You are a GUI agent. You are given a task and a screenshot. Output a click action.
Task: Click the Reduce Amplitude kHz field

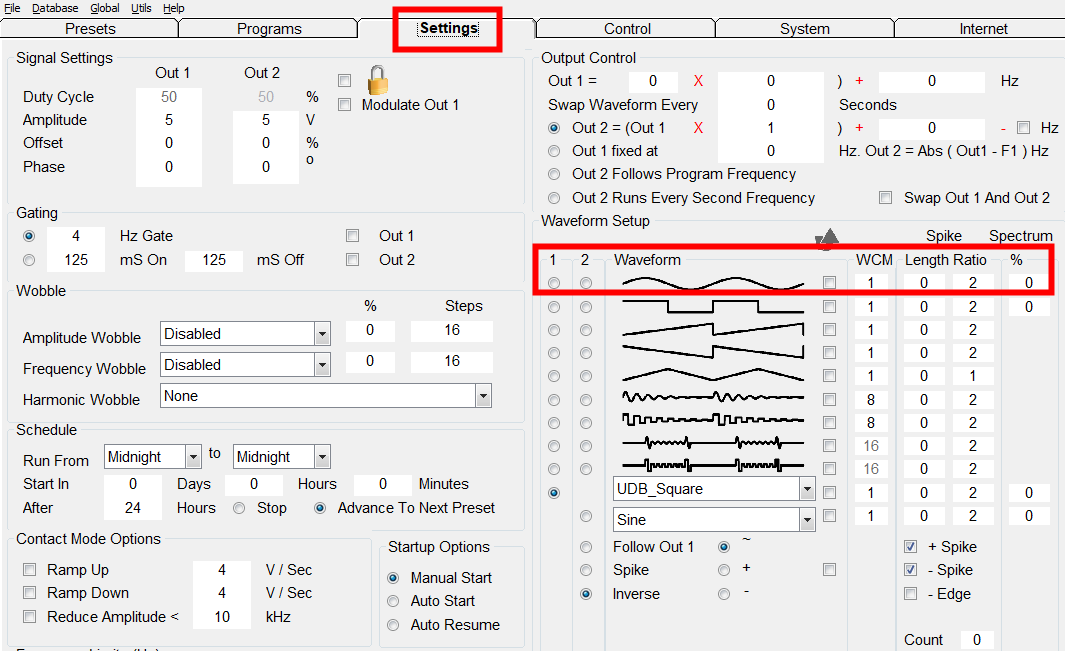[x=222, y=616]
